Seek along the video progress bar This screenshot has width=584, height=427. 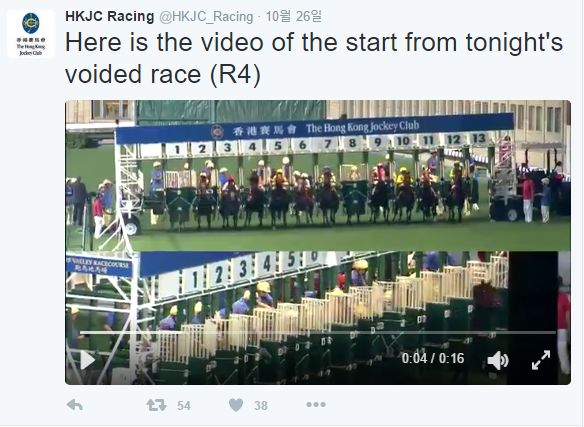[318, 332]
